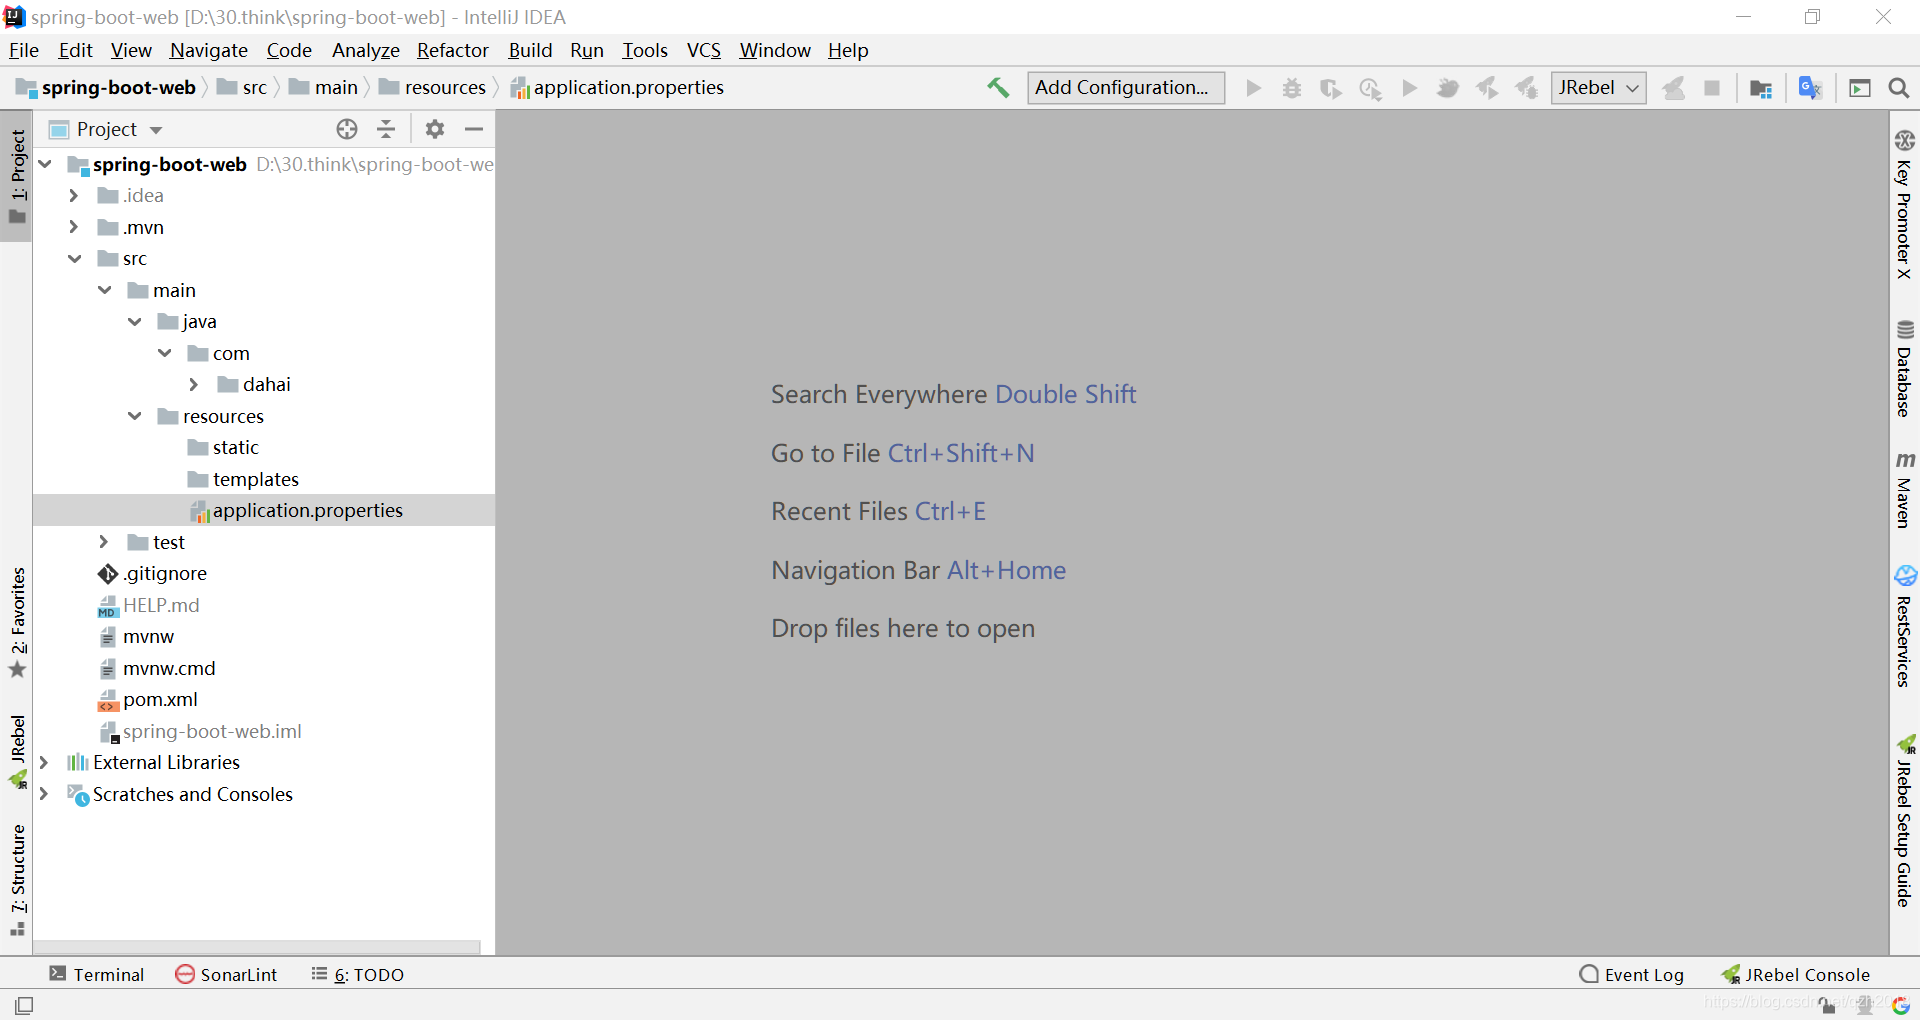The image size is (1920, 1020).
Task: Expand the test folder
Action: click(x=104, y=542)
